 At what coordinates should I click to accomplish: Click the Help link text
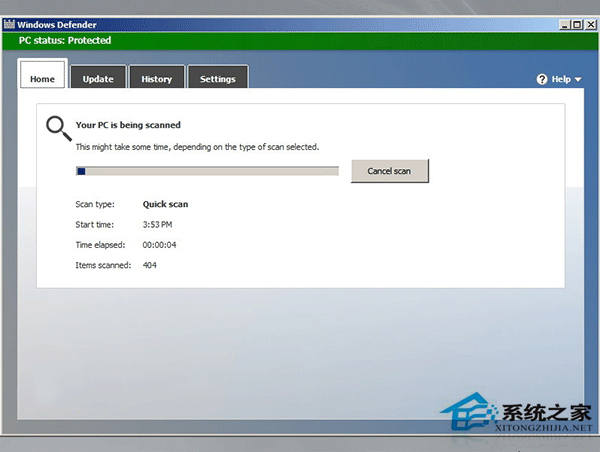click(561, 79)
